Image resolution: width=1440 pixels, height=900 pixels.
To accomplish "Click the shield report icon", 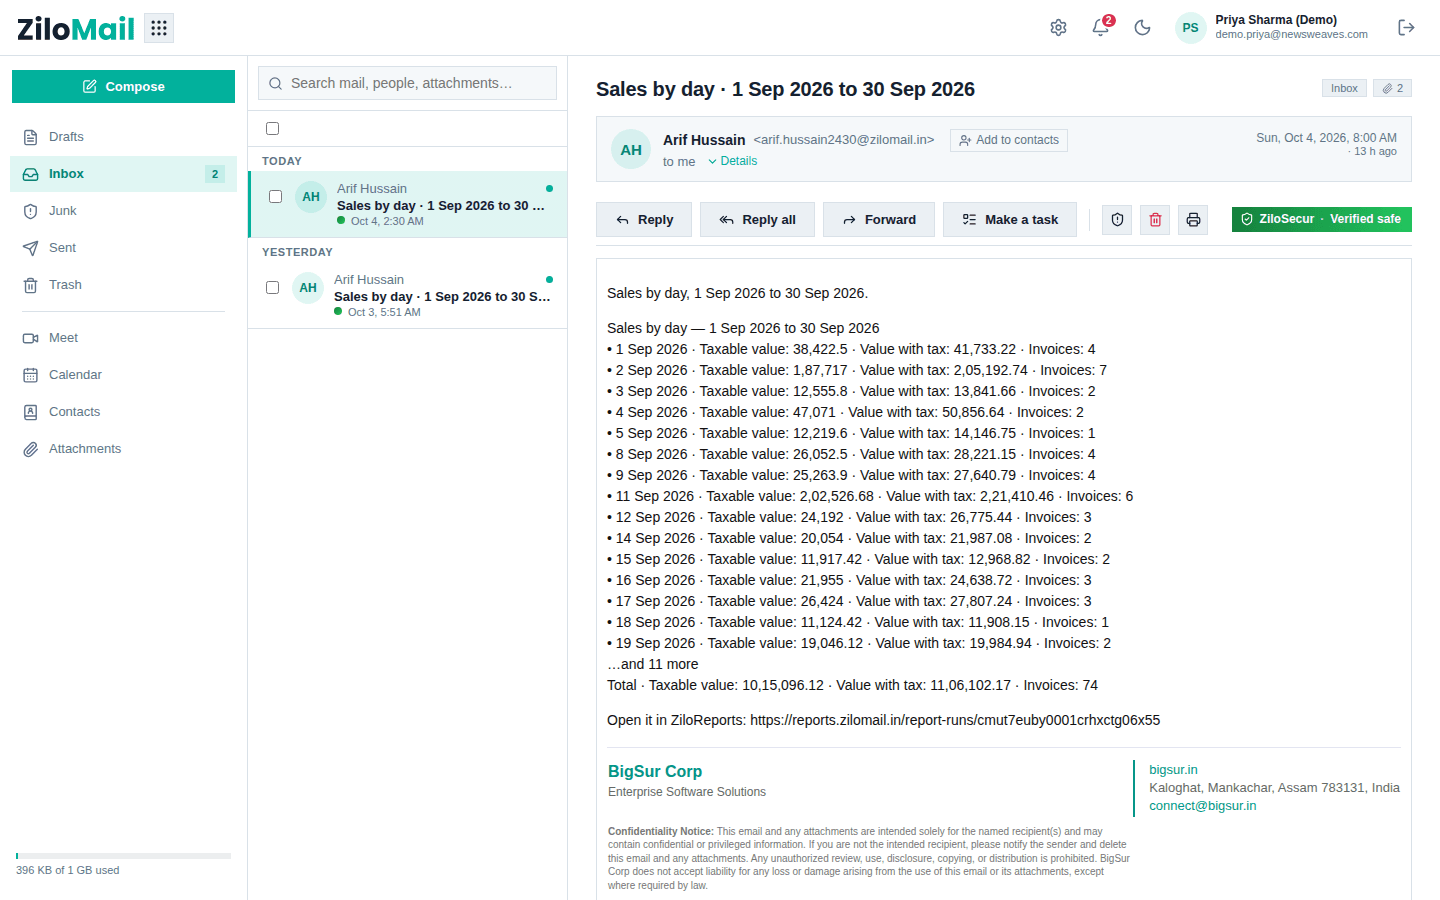I will (1117, 220).
